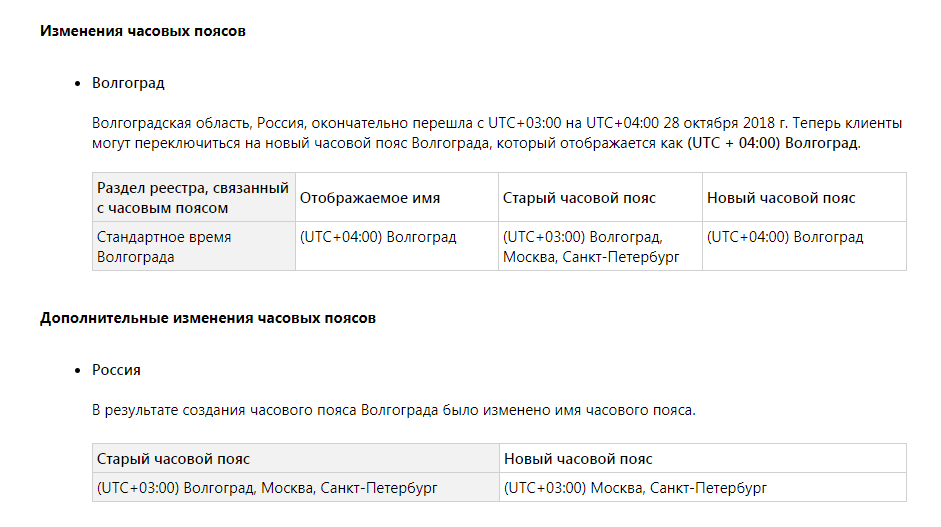Click the "(UTC+03:00) Волгоград, Москва, Санкт-Петербург" cell in the Russia table

(267, 488)
